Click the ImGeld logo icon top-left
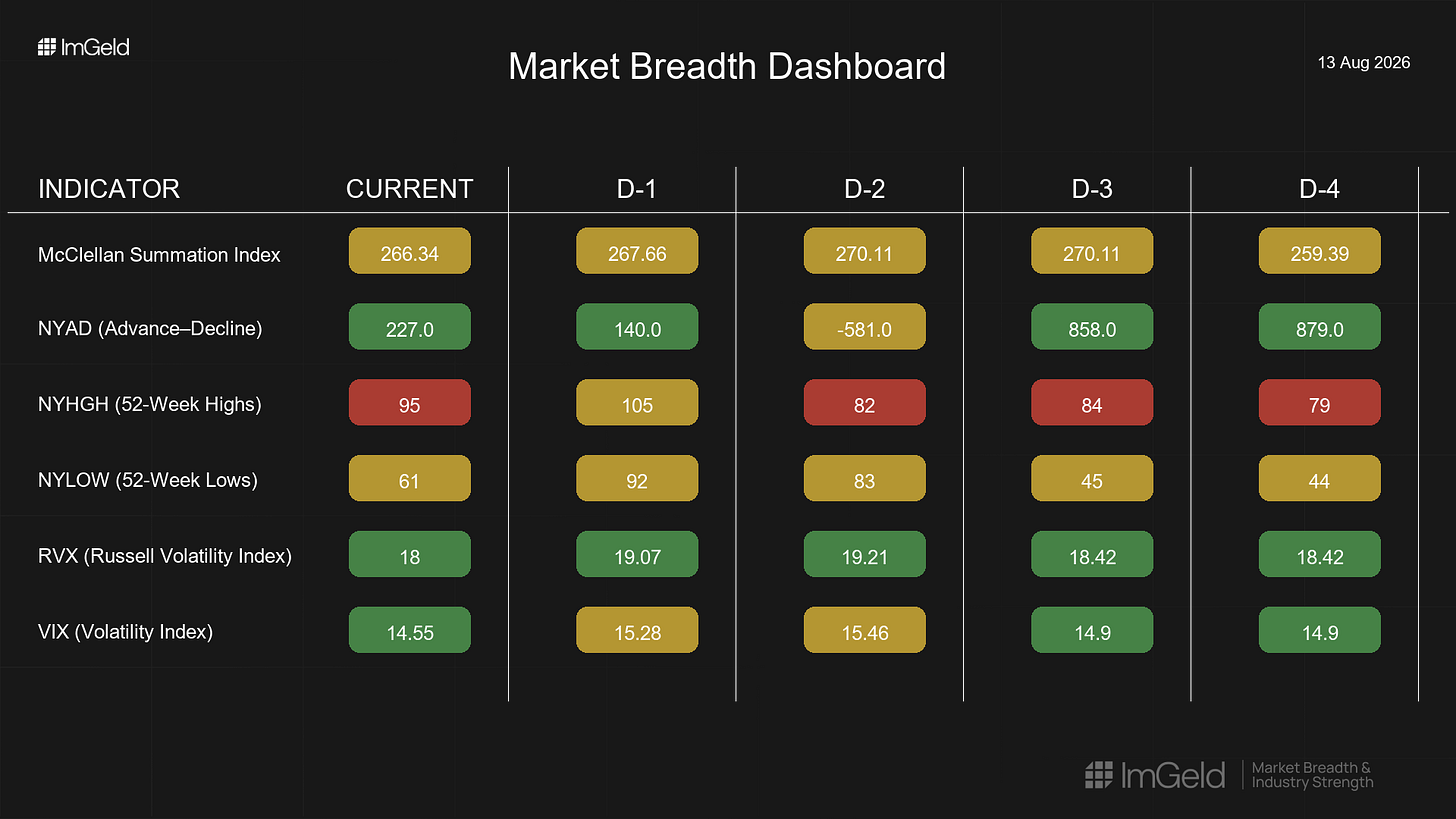The image size is (1456, 819). click(x=47, y=47)
